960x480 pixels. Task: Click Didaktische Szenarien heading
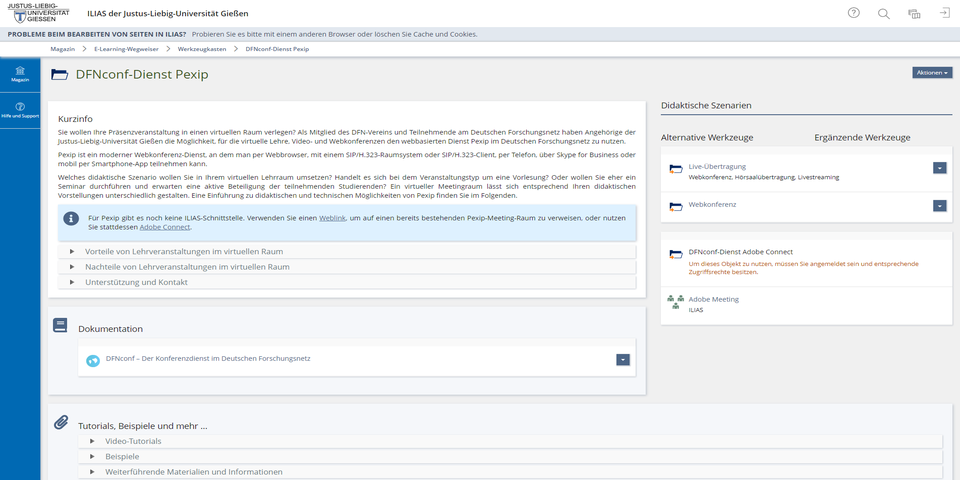point(707,105)
